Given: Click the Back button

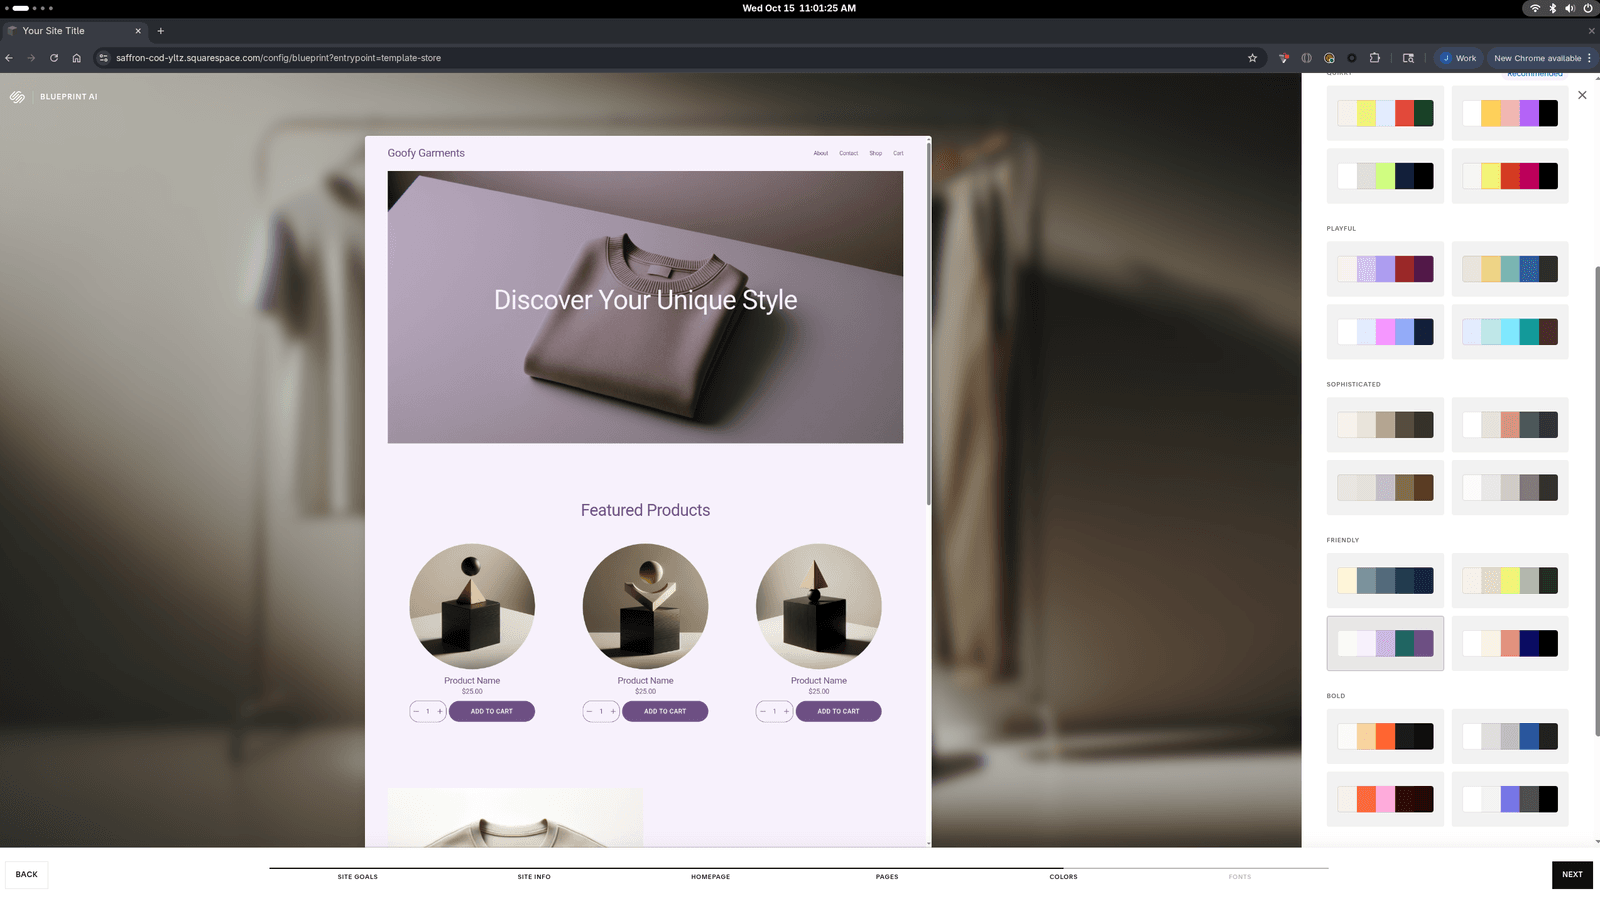Looking at the screenshot, I should [27, 874].
